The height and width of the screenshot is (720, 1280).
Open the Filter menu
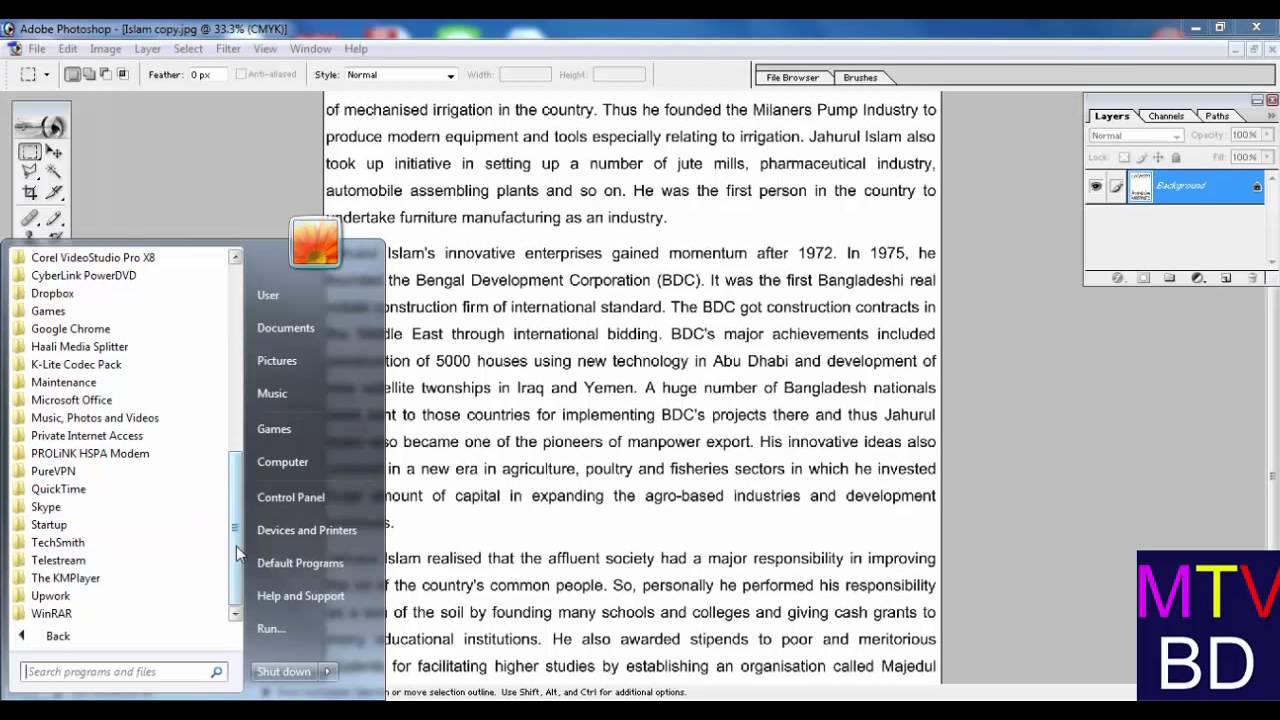pos(228,49)
